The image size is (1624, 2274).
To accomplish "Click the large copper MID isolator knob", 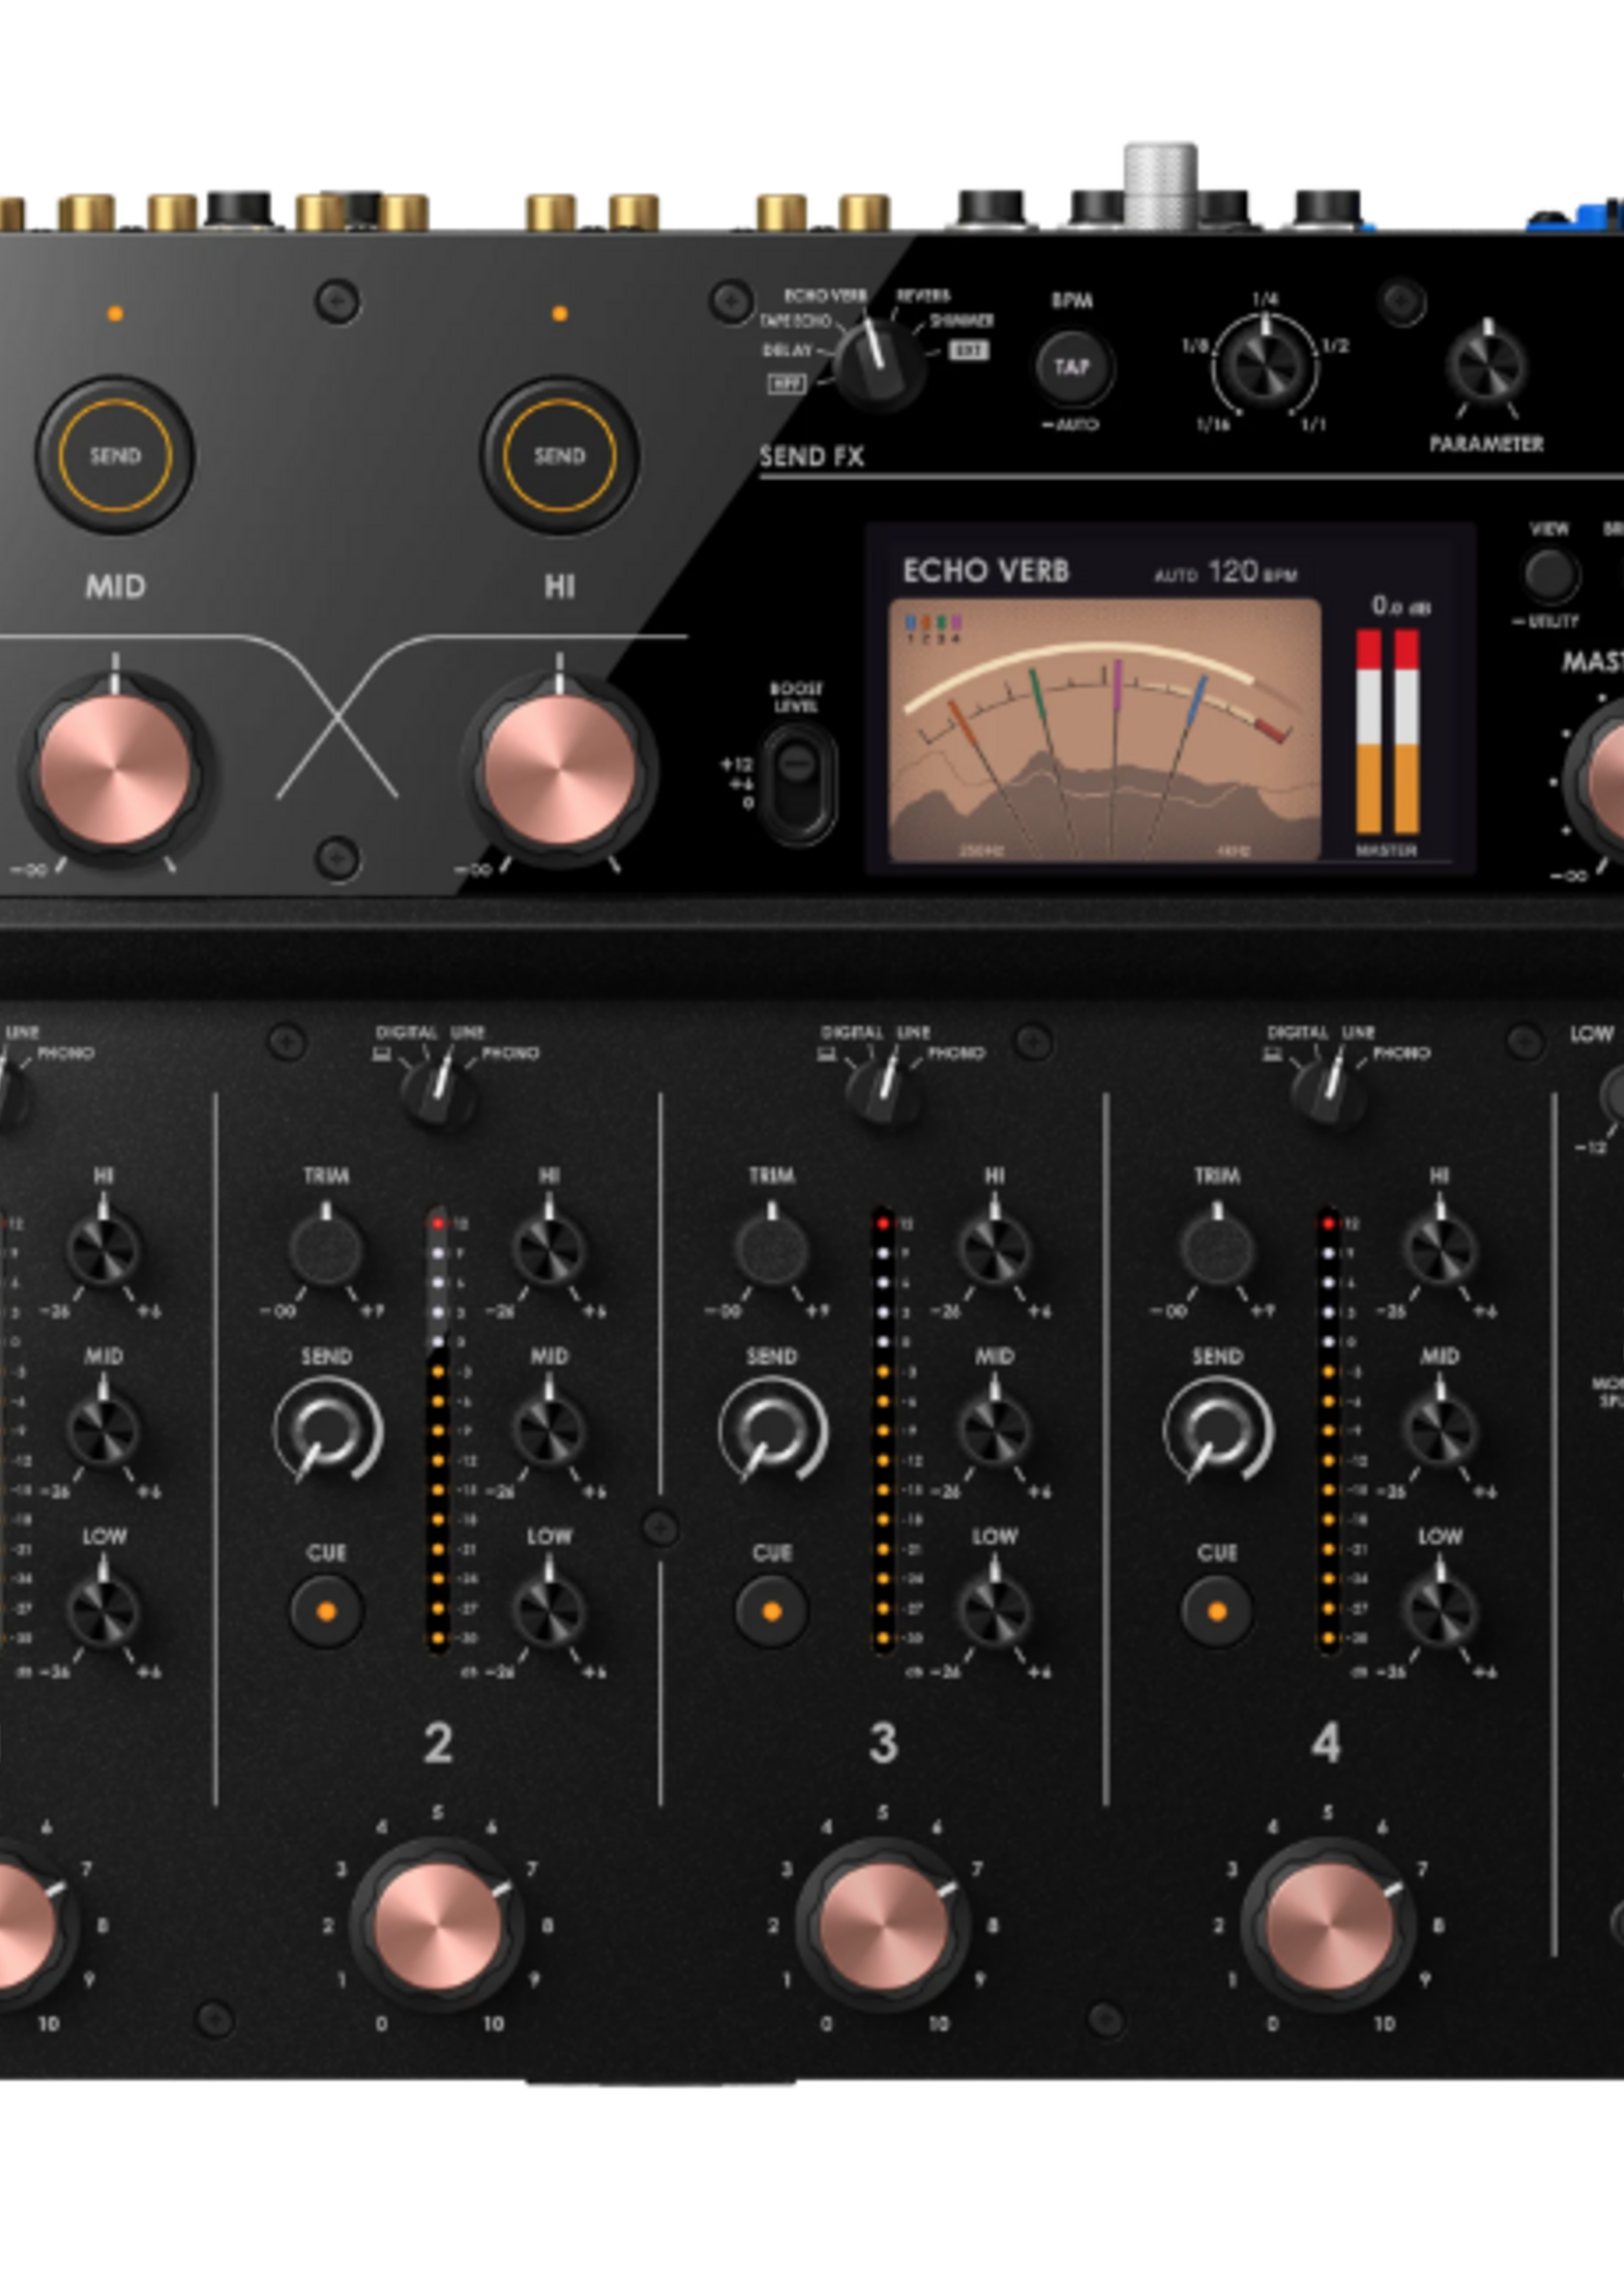I will [114, 769].
